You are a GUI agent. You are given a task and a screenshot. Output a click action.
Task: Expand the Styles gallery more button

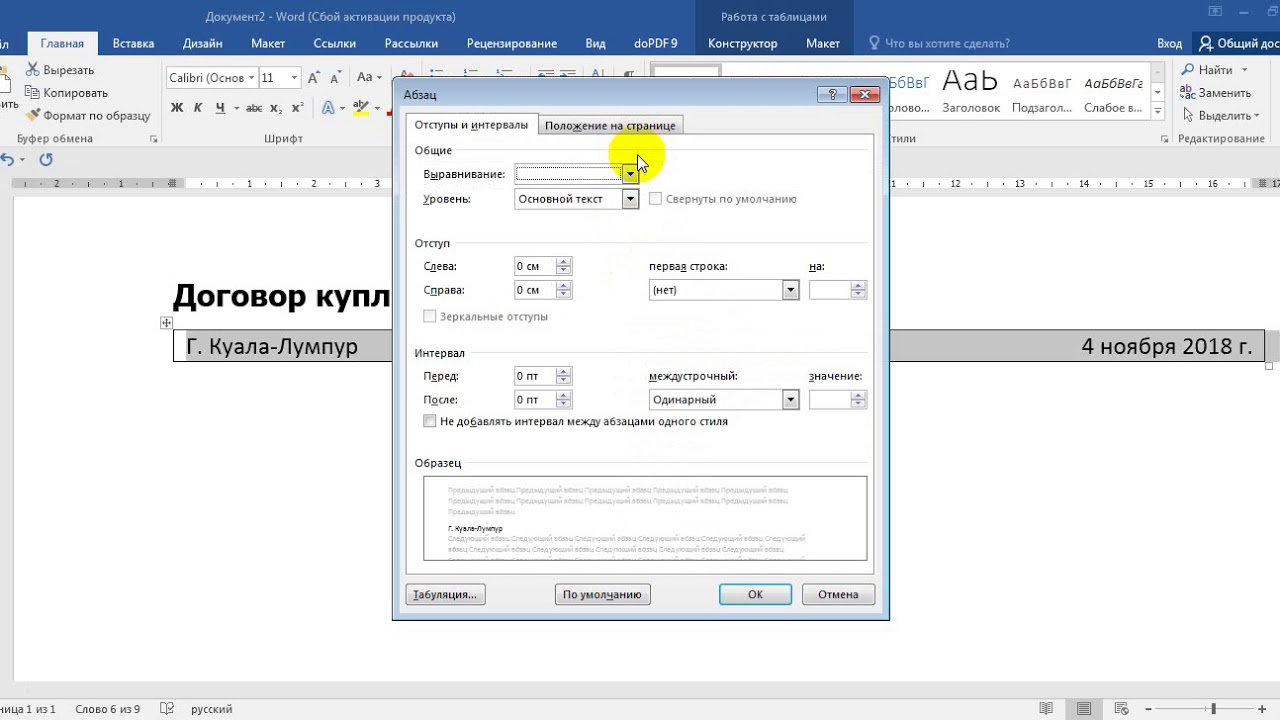[1158, 110]
